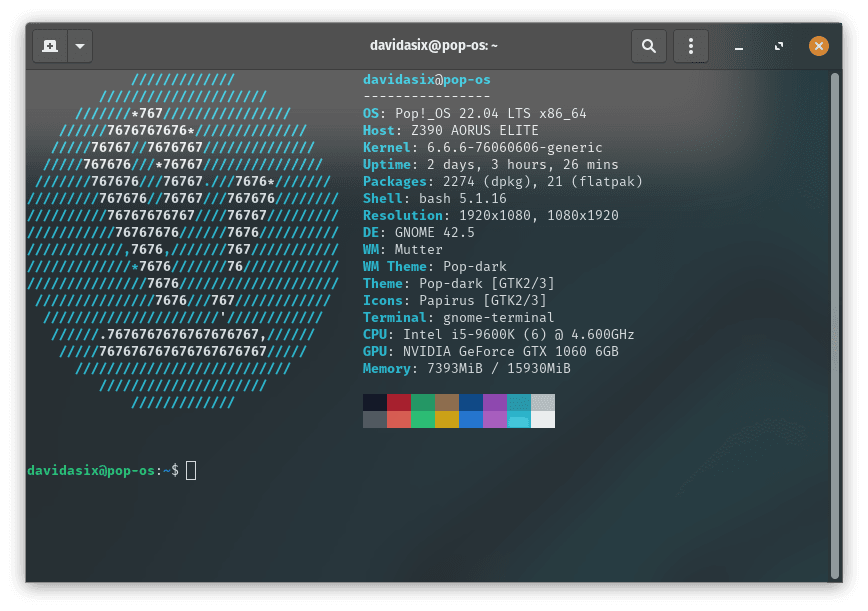Click the three-dot options icon
Screen dimensions: 868x611
click(691, 46)
